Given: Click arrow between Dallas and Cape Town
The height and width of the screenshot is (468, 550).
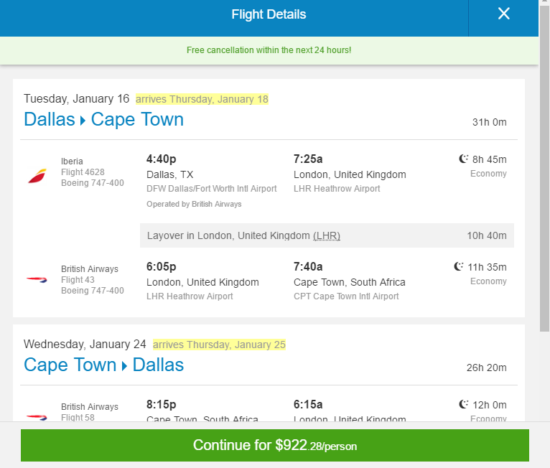Looking at the screenshot, I should point(83,121).
